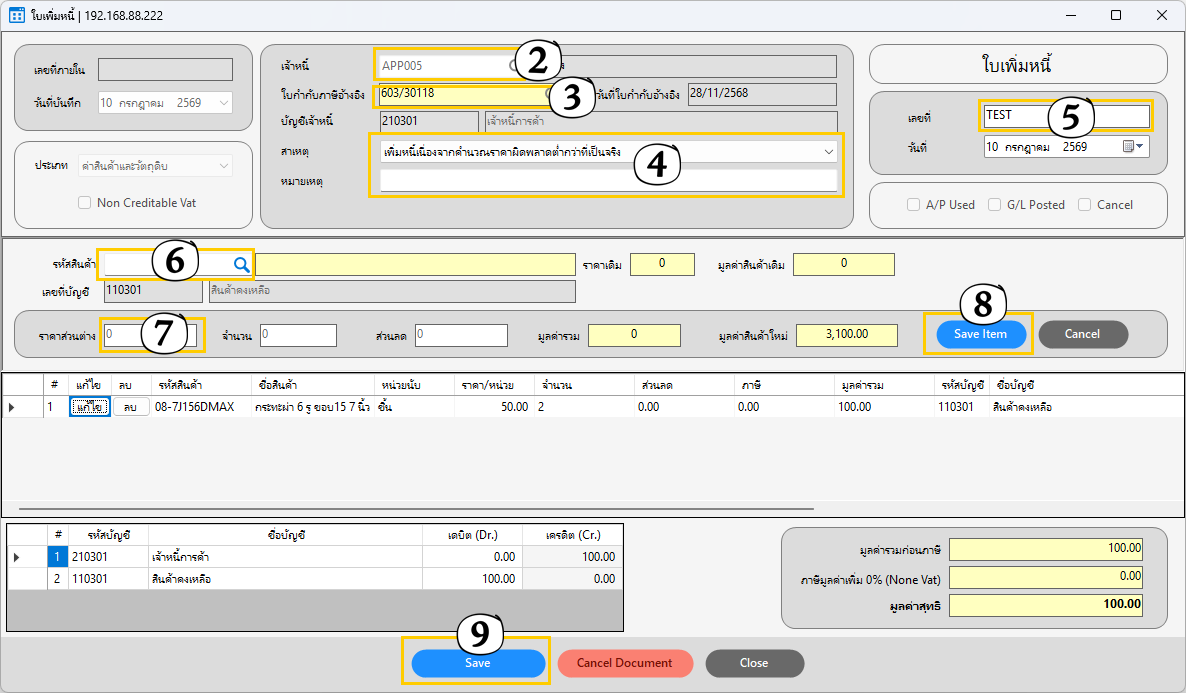This screenshot has width=1186, height=693.
Task: Click the ราคาส่วนต่าง price difference field
Action: pos(151,334)
